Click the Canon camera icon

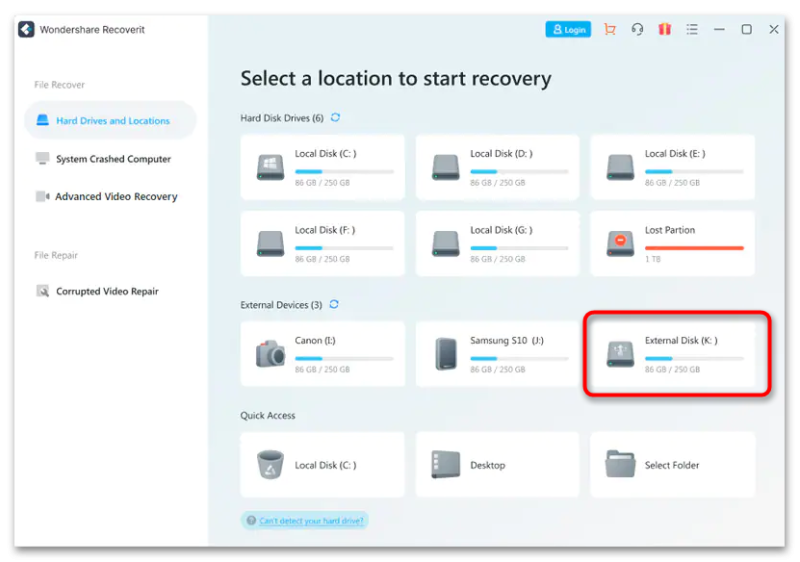[270, 353]
